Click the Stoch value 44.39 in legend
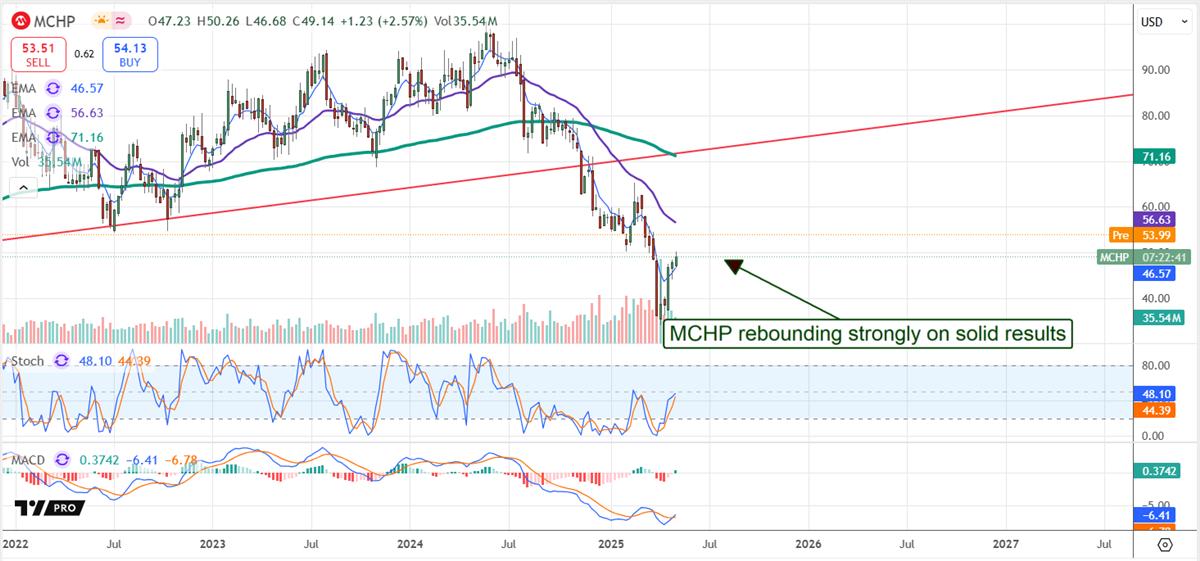 [133, 361]
